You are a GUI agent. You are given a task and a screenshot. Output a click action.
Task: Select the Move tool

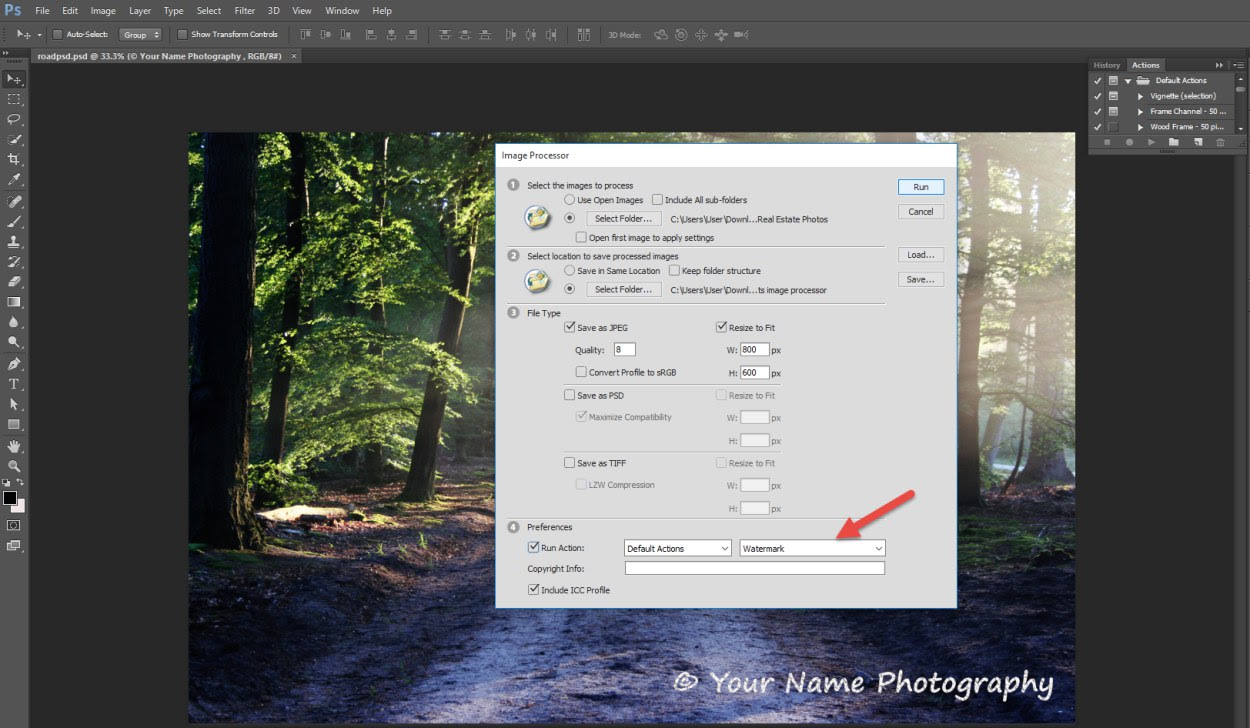[14, 79]
